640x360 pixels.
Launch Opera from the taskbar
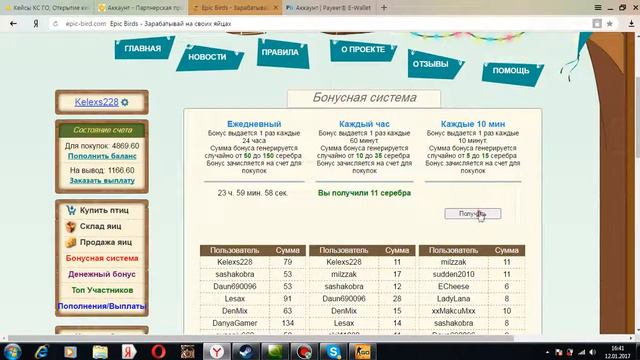click(x=158, y=352)
